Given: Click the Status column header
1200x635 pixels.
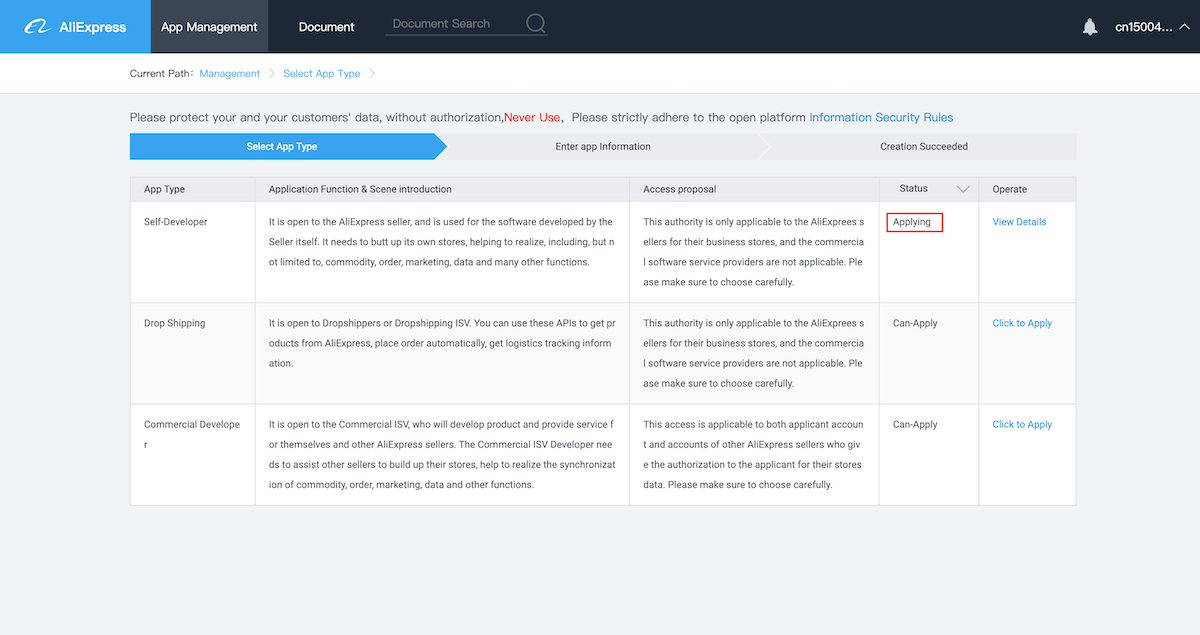Looking at the screenshot, I should (914, 189).
